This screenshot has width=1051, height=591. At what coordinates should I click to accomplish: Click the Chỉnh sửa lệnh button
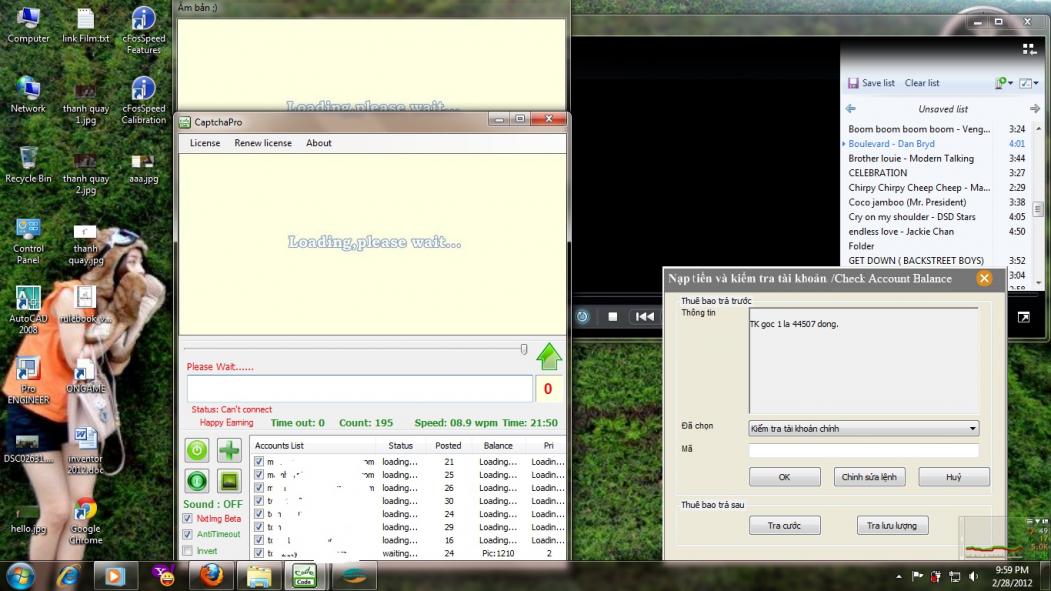[869, 477]
